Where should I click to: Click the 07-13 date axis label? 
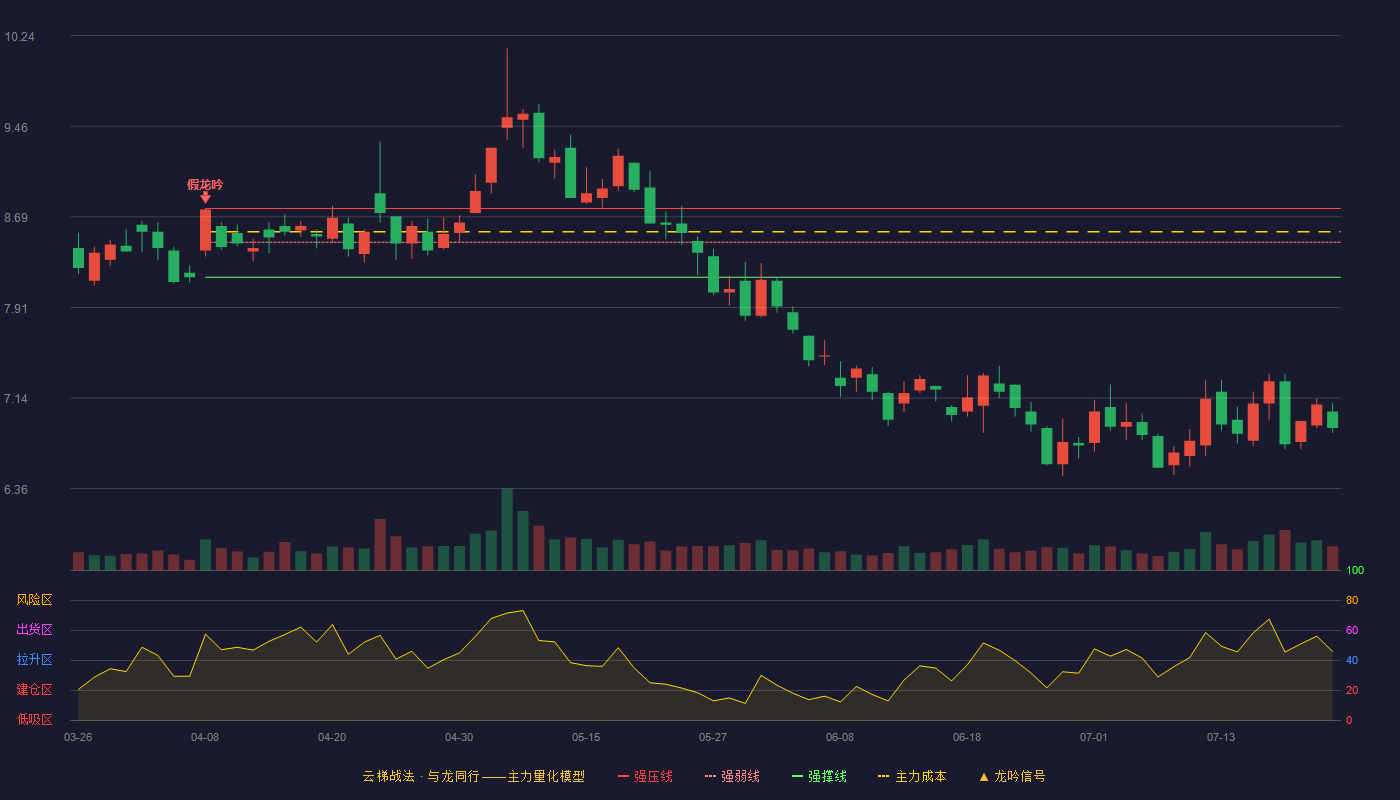coord(1221,737)
